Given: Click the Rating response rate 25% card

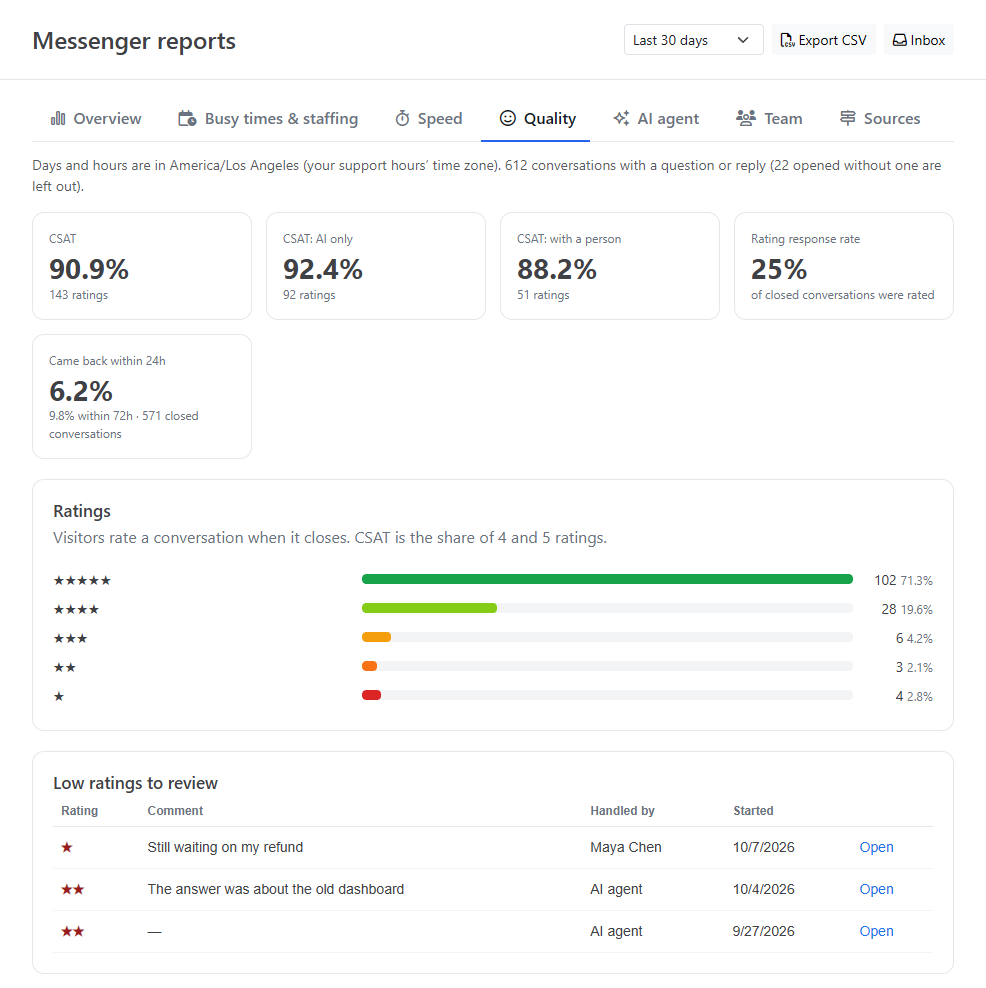Looking at the screenshot, I should tap(844, 266).
